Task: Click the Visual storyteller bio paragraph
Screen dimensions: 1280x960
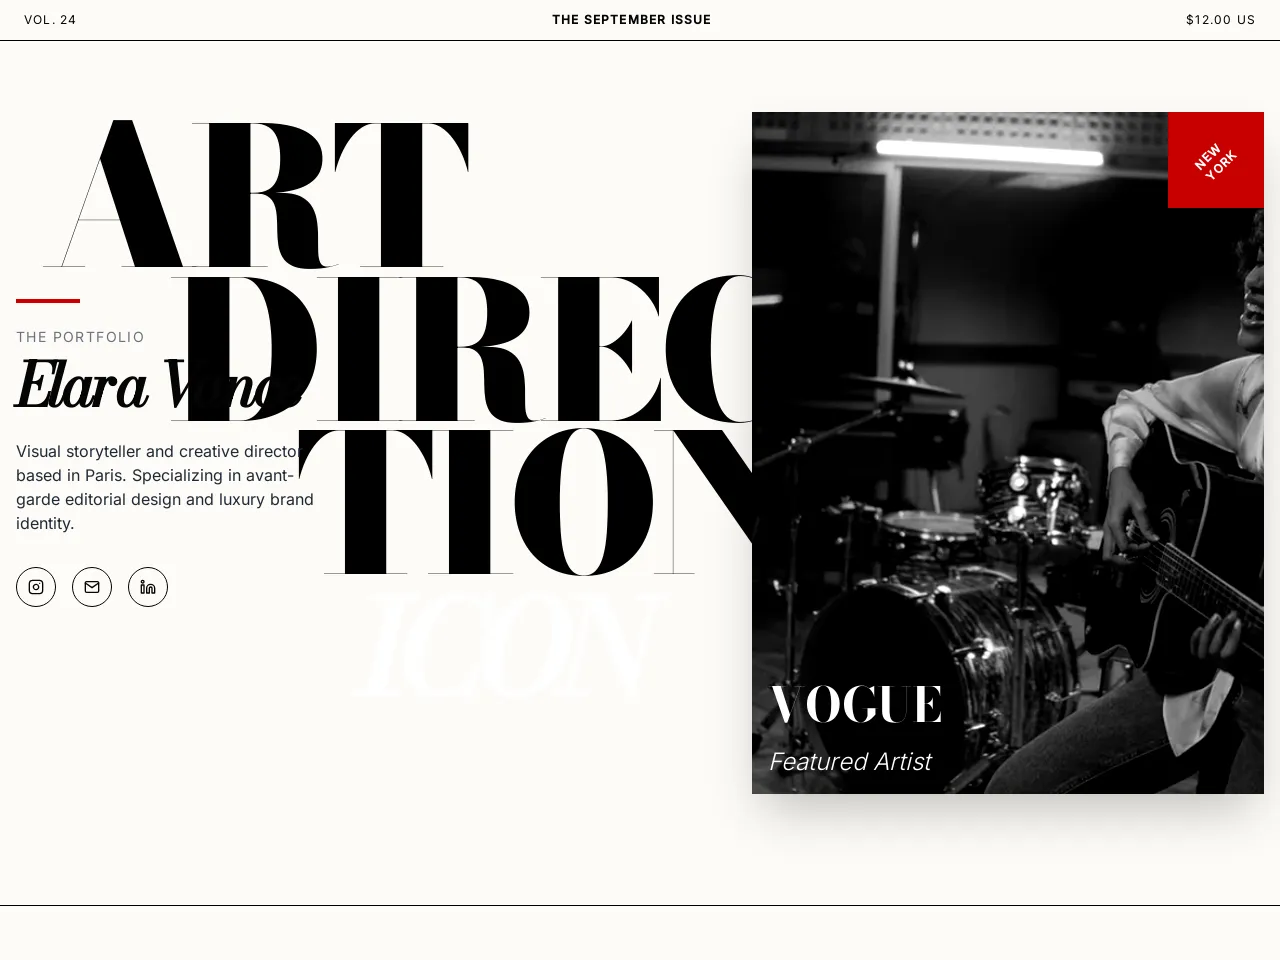Action: (165, 487)
